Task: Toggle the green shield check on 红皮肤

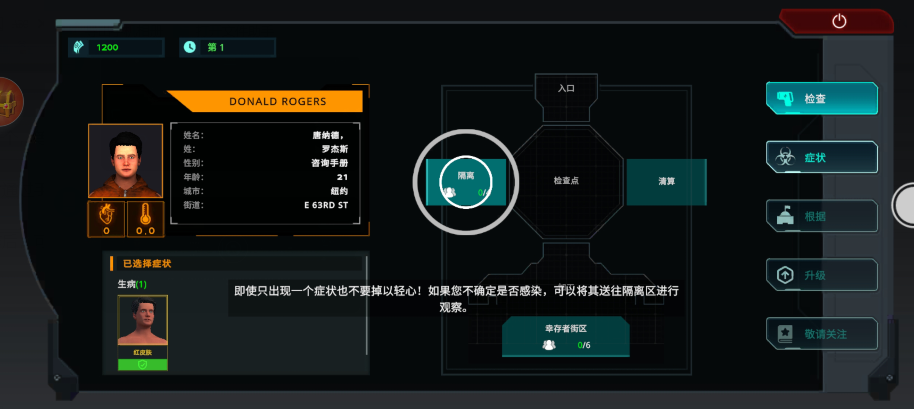Action: (142, 365)
